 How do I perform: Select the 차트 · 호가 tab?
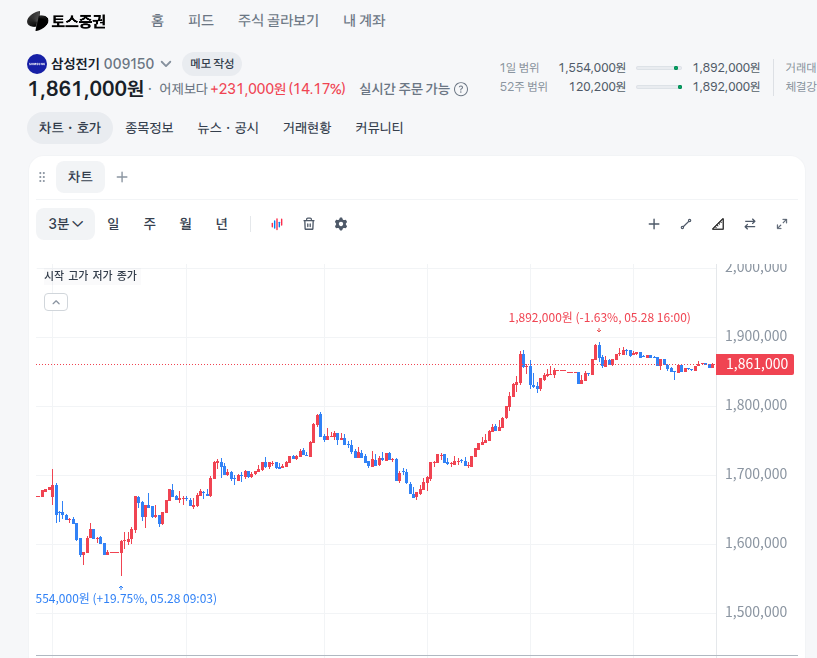click(70, 128)
